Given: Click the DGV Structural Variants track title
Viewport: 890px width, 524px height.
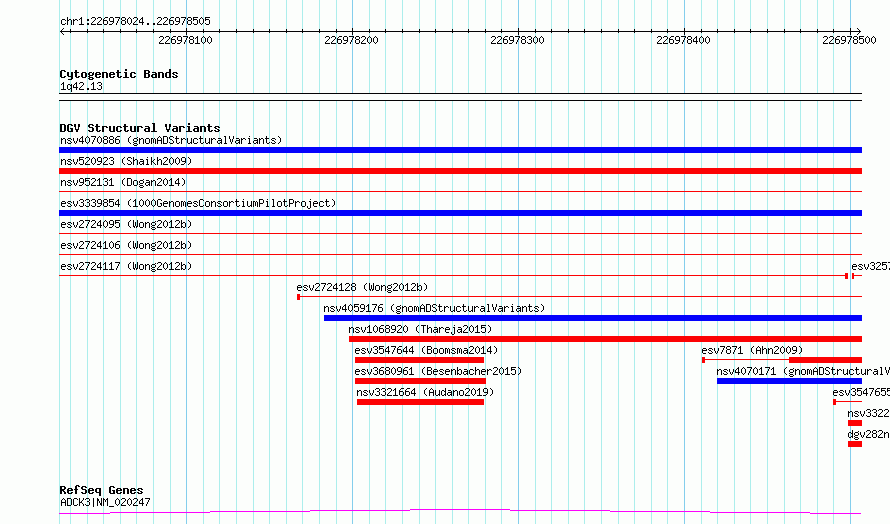Looking at the screenshot, I should click(x=140, y=128).
